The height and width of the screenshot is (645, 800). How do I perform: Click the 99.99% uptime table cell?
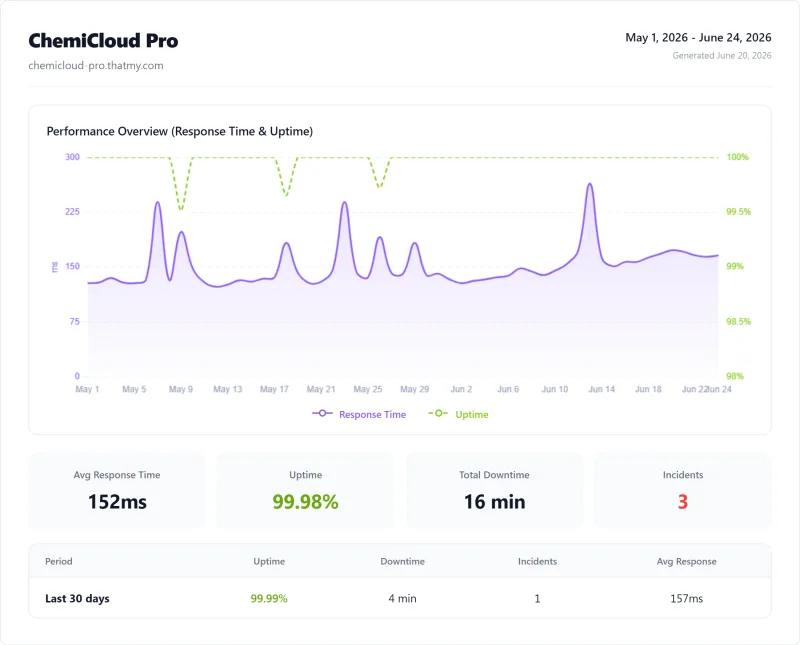(x=269, y=599)
